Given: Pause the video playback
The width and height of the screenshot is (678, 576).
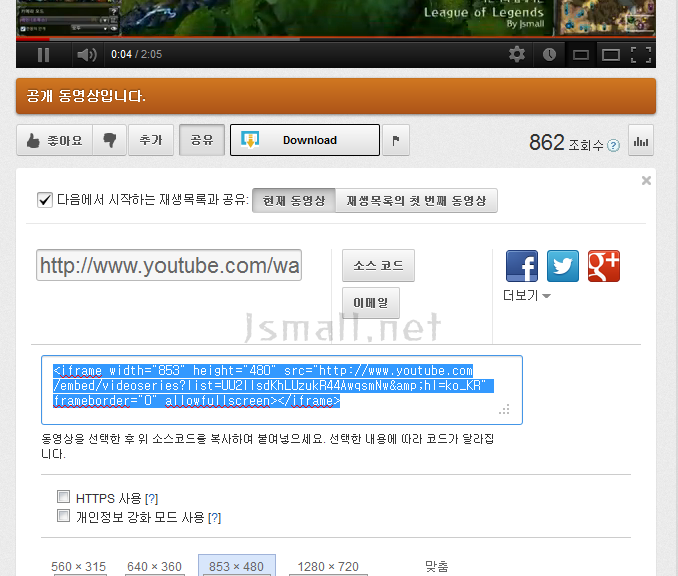Looking at the screenshot, I should (43, 55).
